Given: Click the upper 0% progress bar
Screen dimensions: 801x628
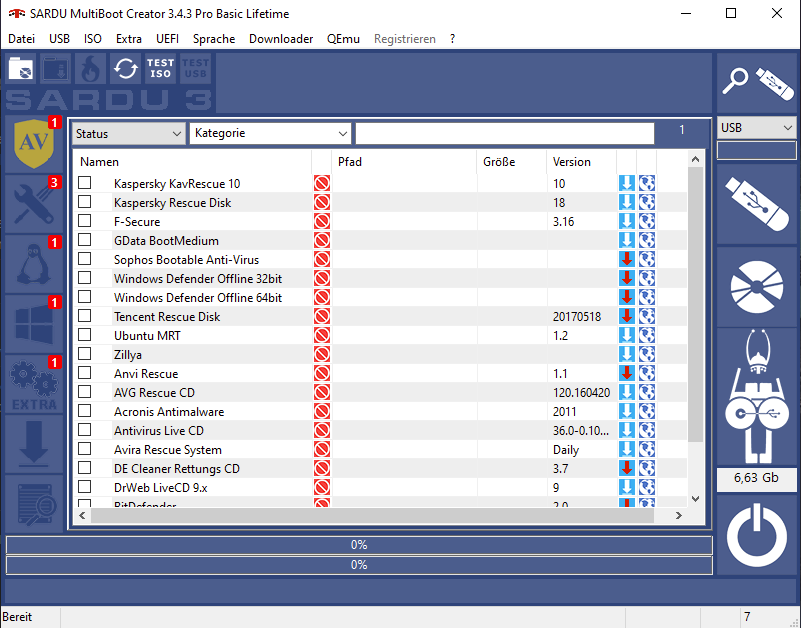Looking at the screenshot, I should tap(359, 545).
